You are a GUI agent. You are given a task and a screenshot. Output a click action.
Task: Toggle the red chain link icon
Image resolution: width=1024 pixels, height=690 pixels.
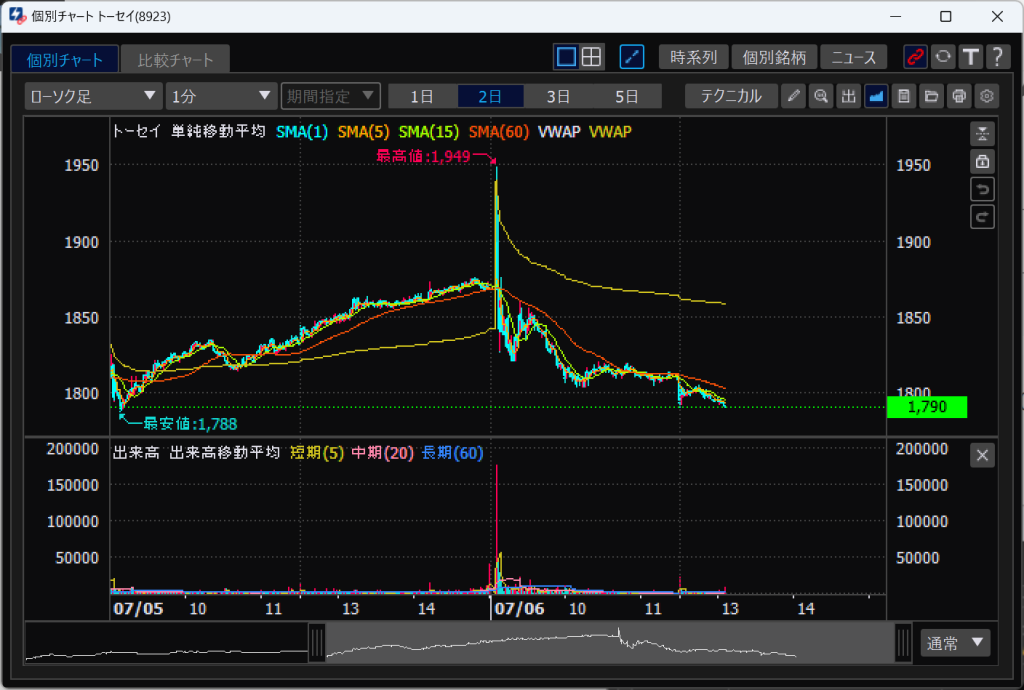pyautogui.click(x=916, y=57)
